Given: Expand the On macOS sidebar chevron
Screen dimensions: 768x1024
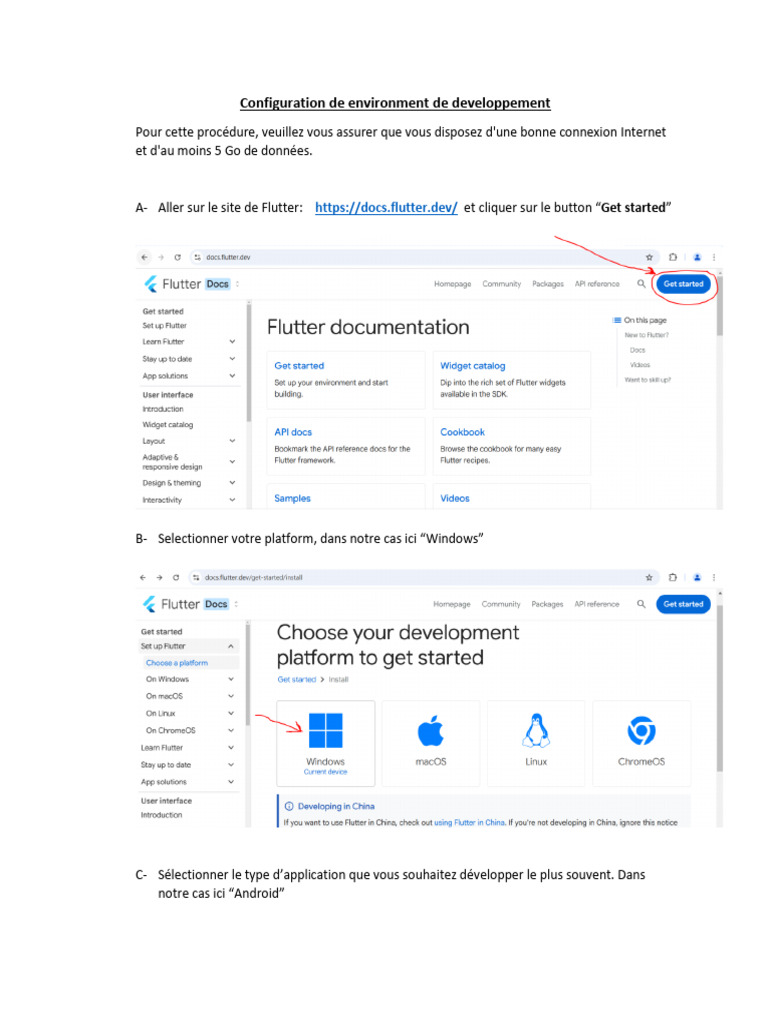Looking at the screenshot, I should coord(231,696).
